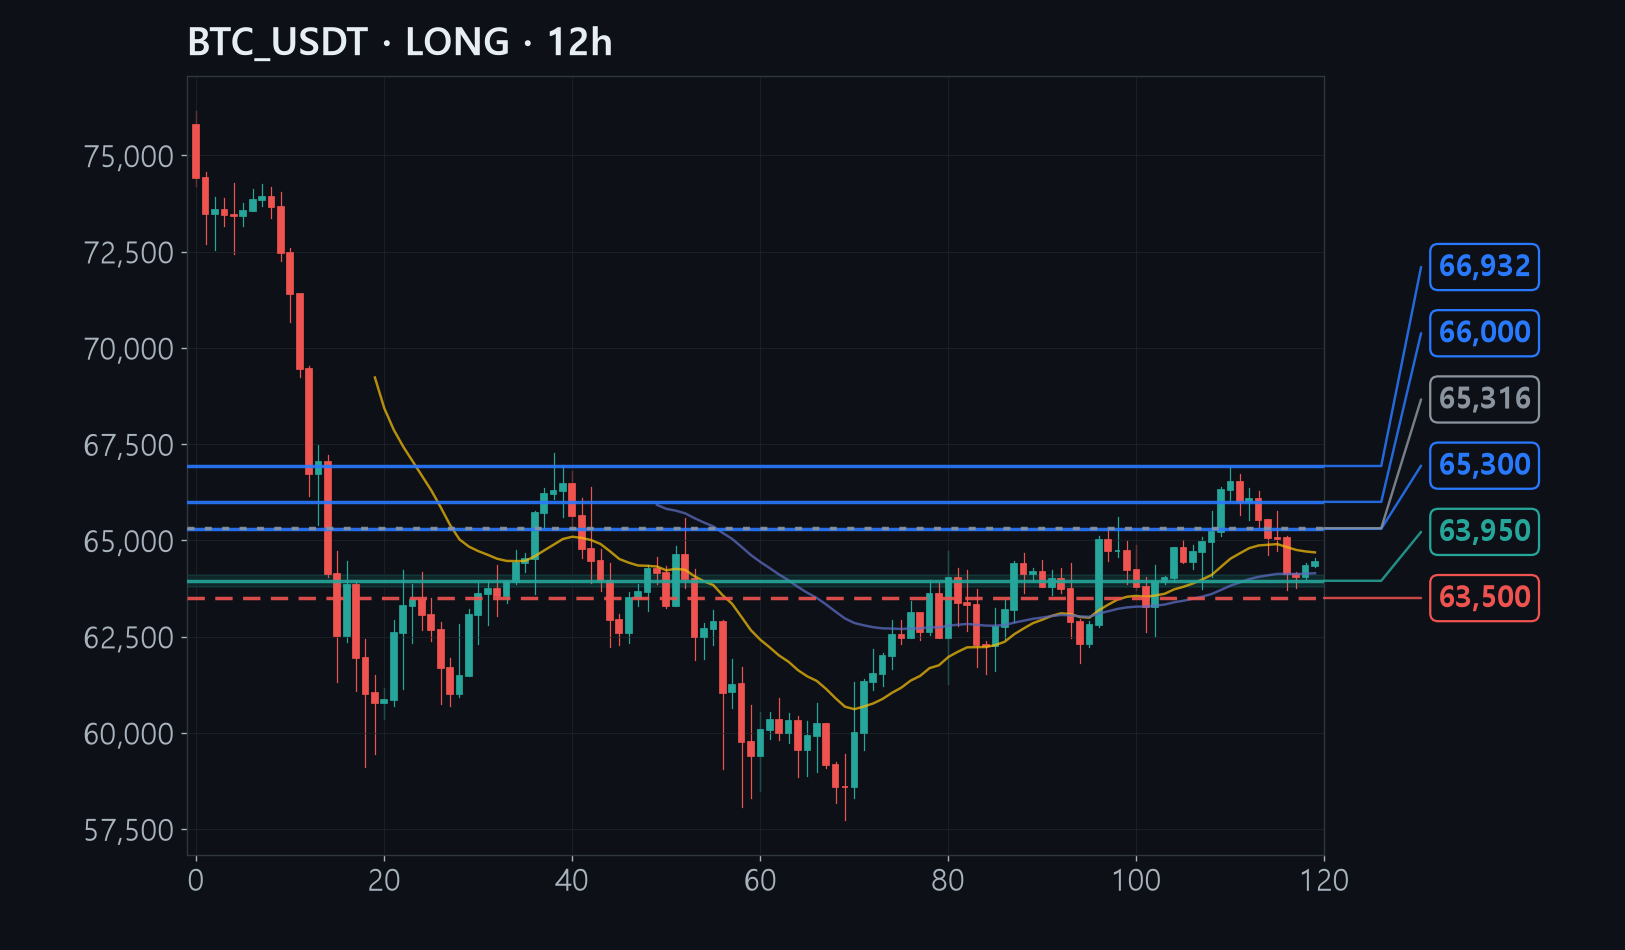The height and width of the screenshot is (950, 1625).
Task: Click the x-axis tick label 0
Action: point(196,880)
